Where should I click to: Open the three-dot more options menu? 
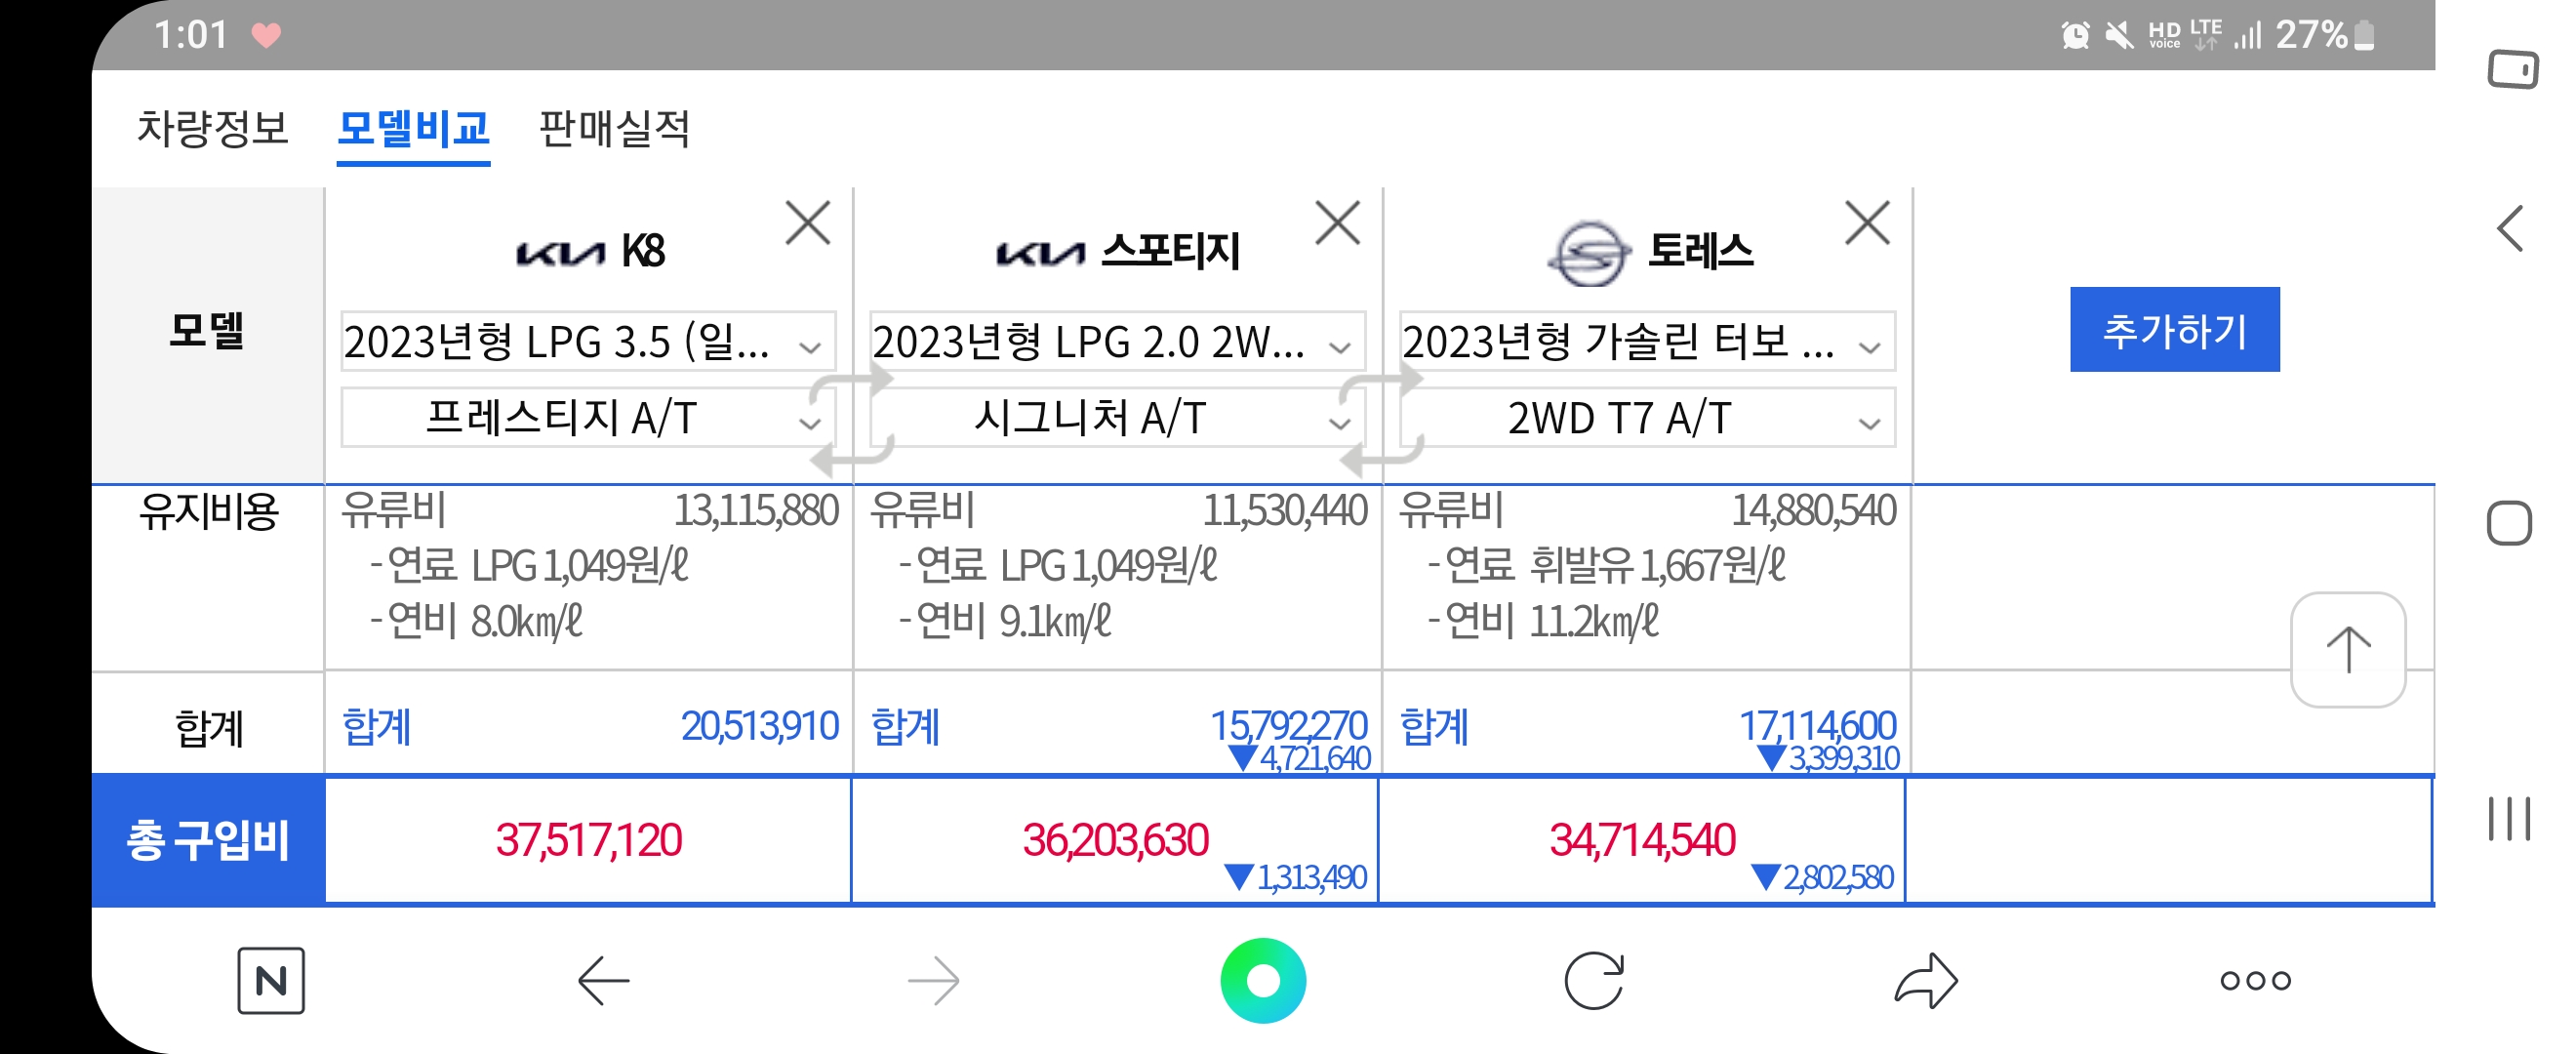pyautogui.click(x=2255, y=980)
